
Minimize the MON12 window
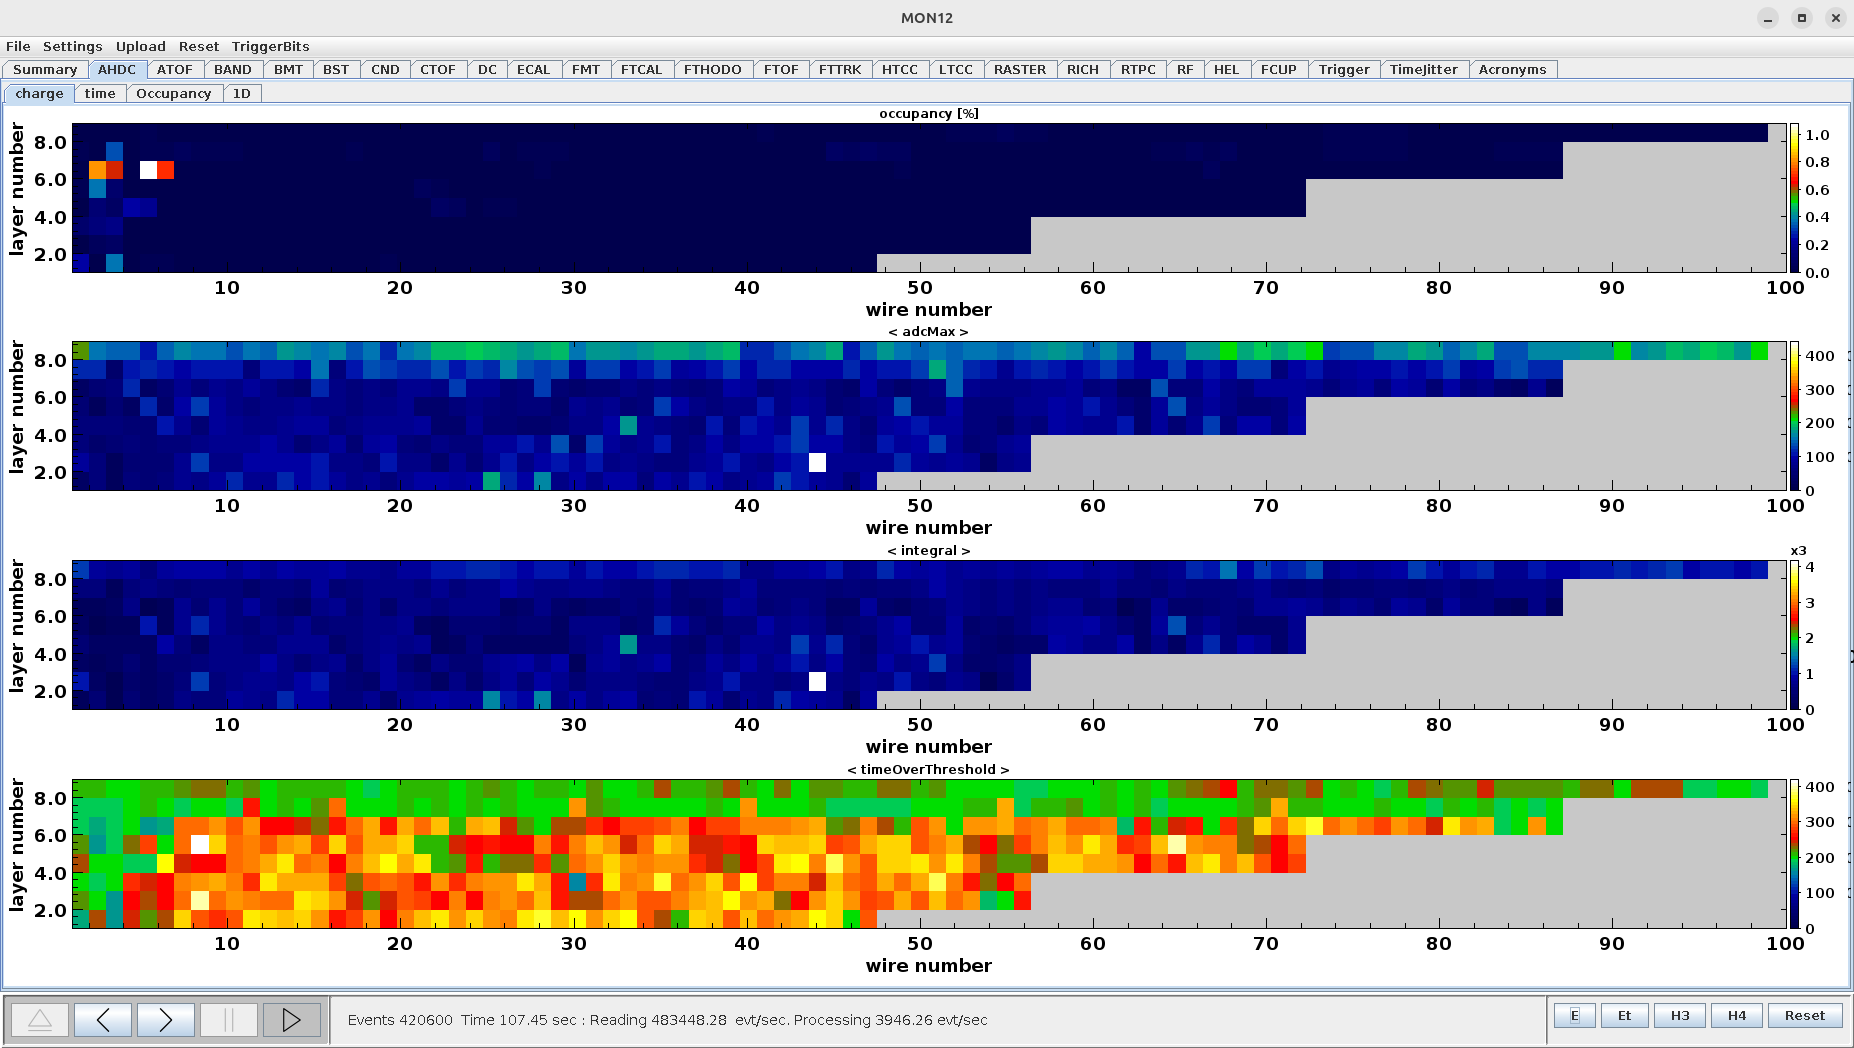(1768, 18)
